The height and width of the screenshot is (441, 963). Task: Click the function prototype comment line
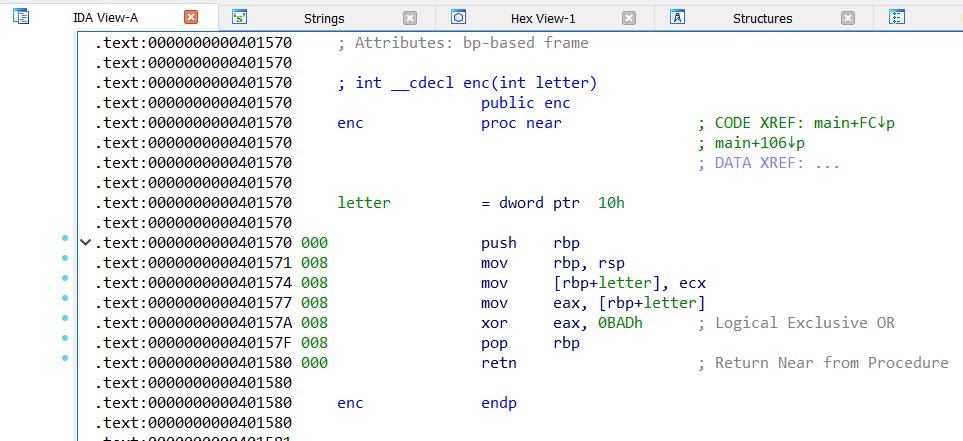click(467, 83)
